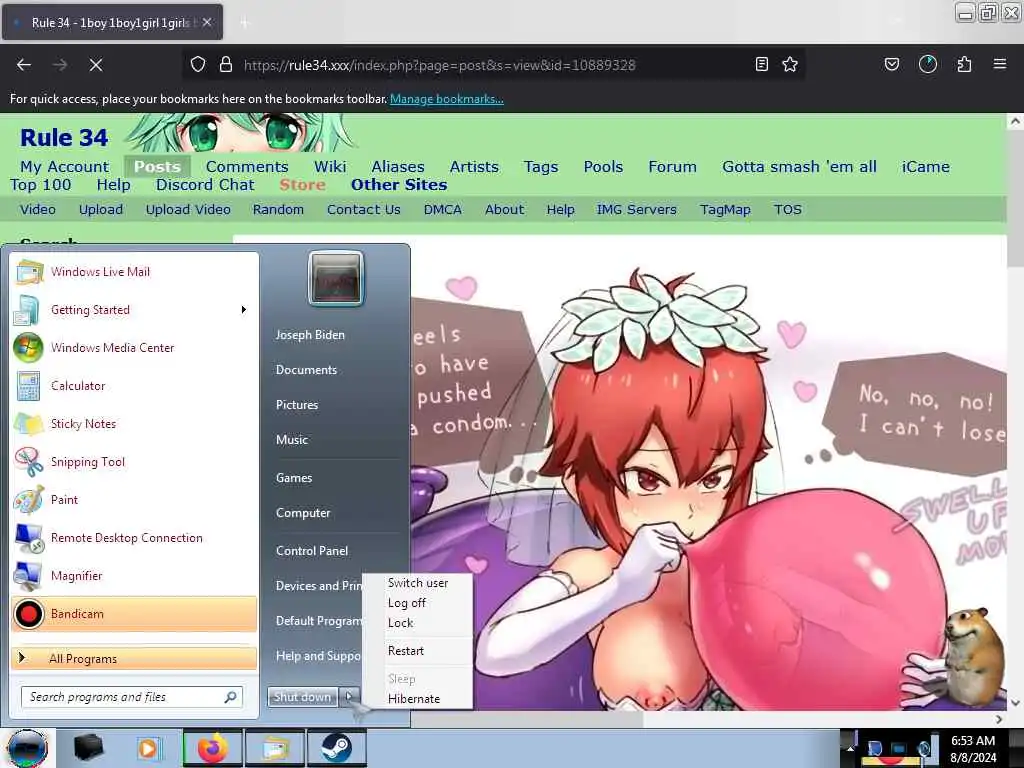The width and height of the screenshot is (1024, 768).
Task: Launch Windows Live Mail from Start menu
Action: [134, 272]
